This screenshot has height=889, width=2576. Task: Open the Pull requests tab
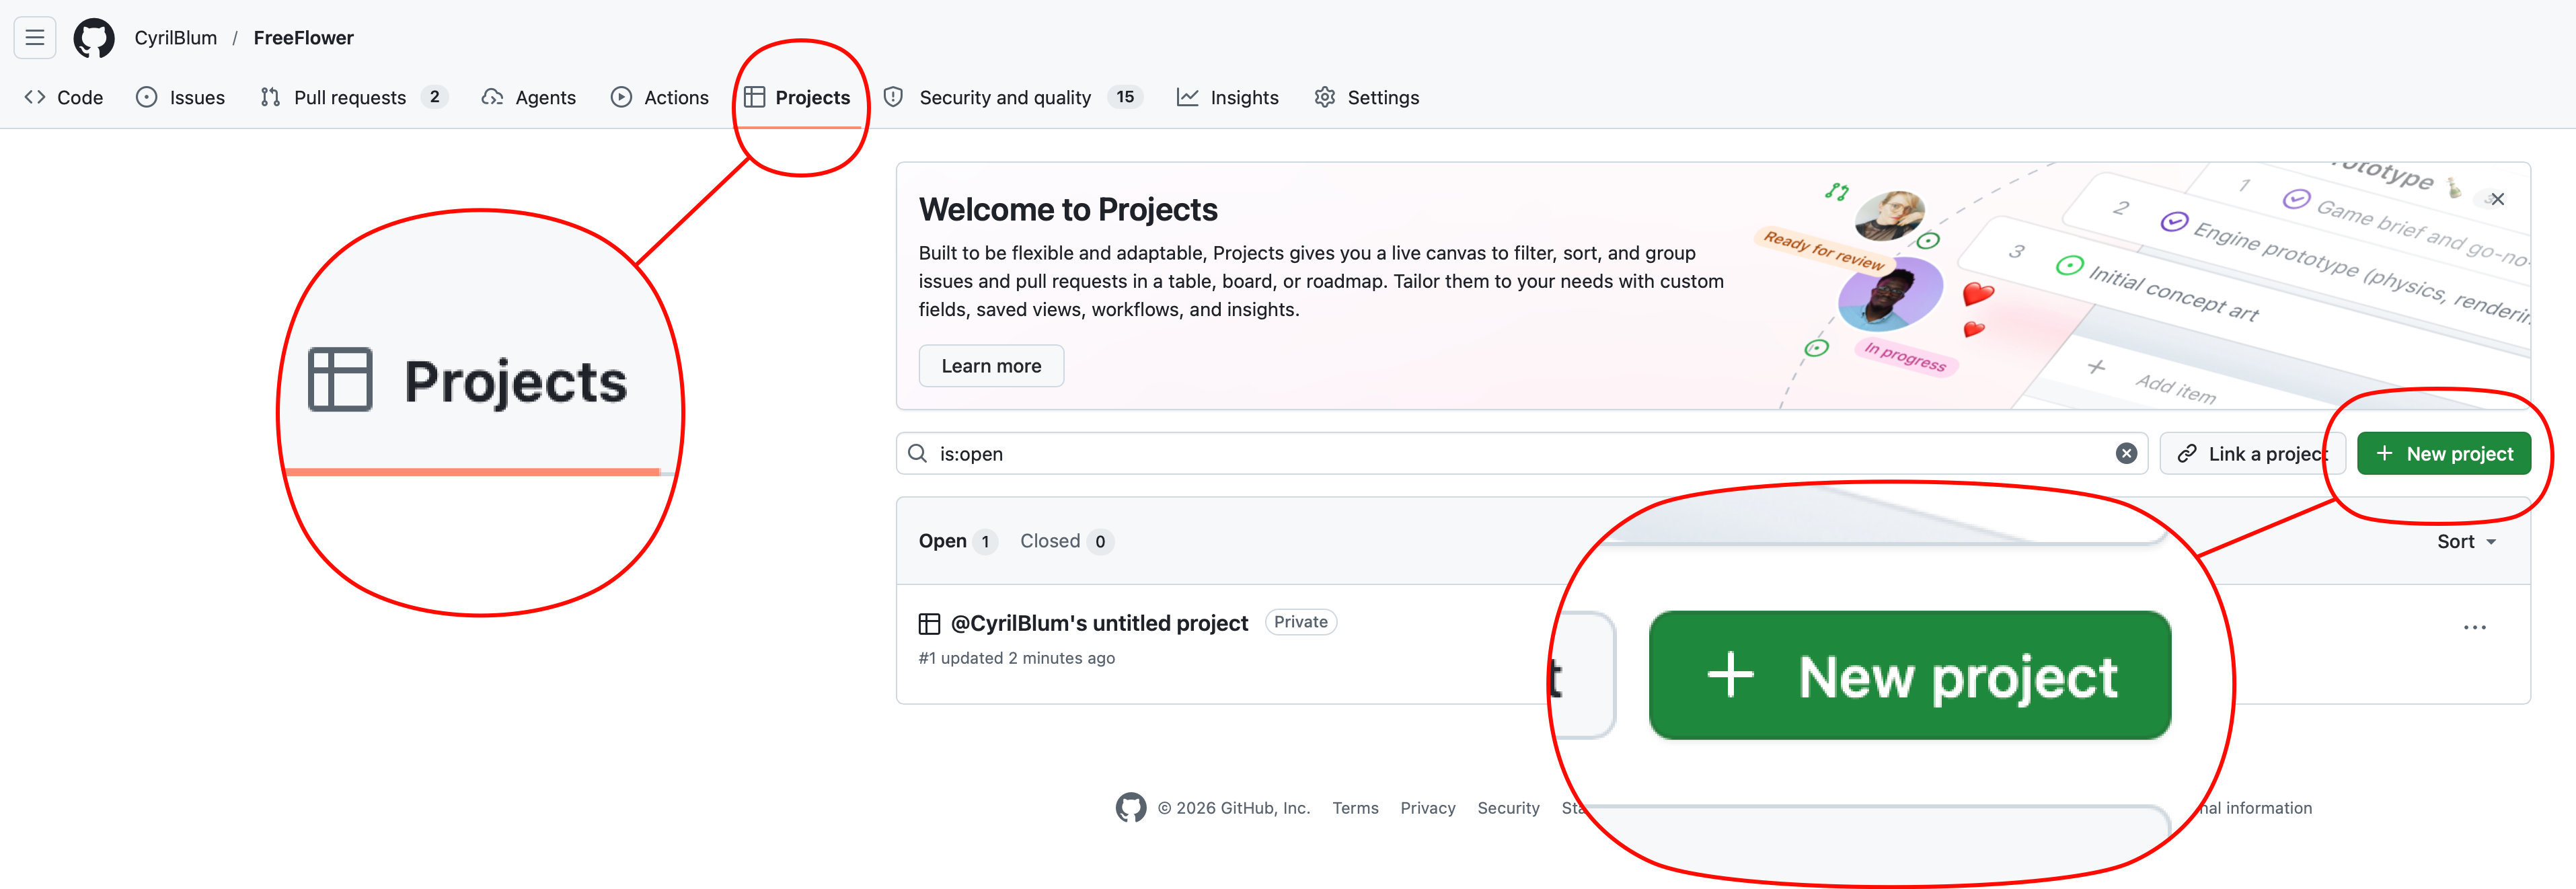[x=353, y=97]
